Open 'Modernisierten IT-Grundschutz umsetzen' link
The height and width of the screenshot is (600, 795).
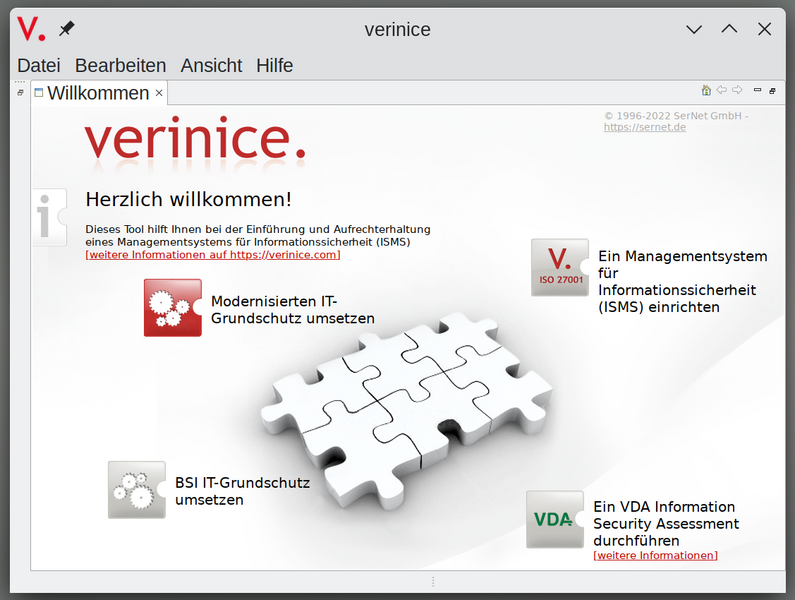coord(293,309)
